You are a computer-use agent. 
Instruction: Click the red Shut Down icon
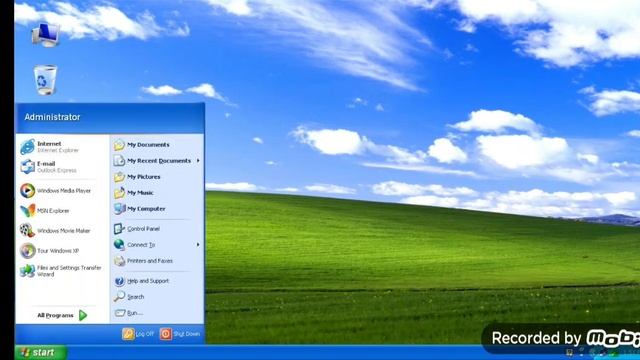click(166, 334)
